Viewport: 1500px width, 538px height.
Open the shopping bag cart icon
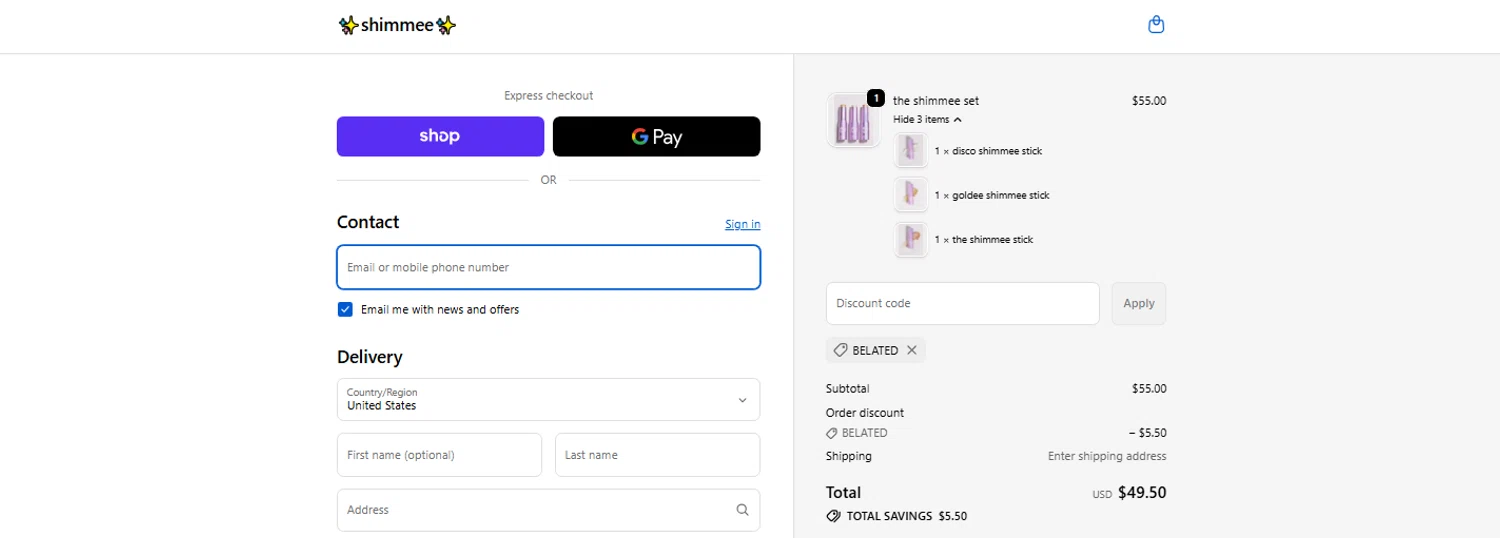(x=1156, y=25)
